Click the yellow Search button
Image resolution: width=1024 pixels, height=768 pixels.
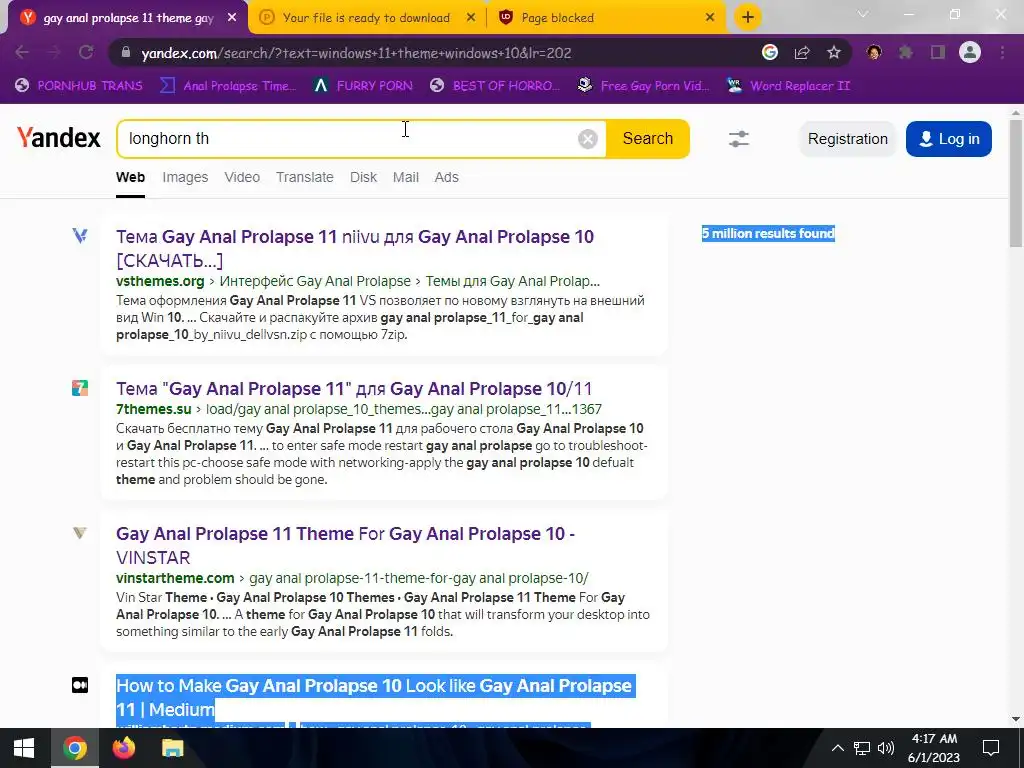pos(647,138)
